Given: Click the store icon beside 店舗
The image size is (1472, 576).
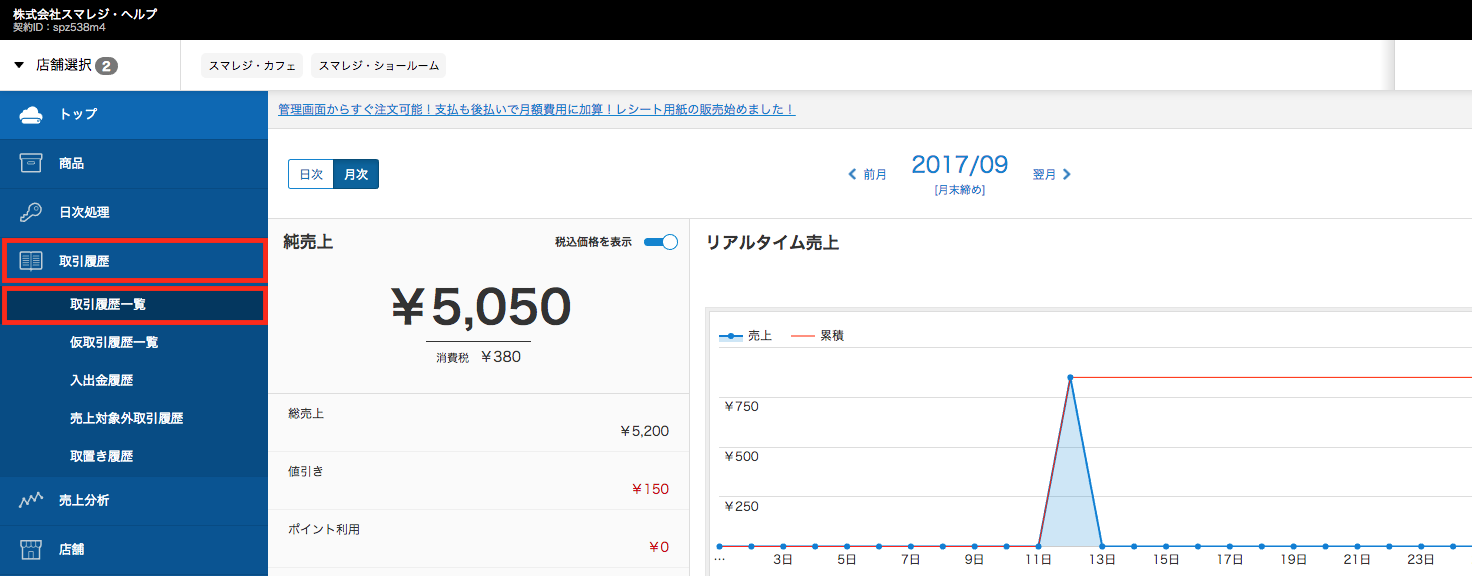Looking at the screenshot, I should coord(31,549).
